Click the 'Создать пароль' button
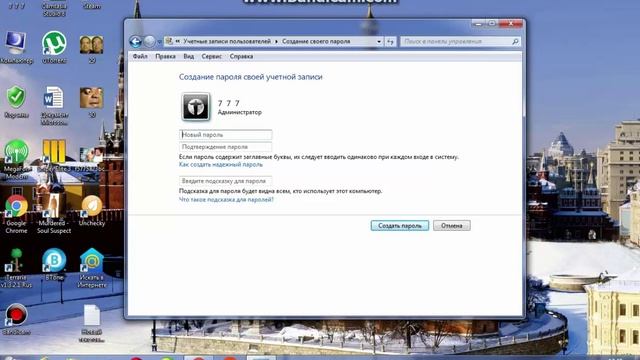Image resolution: width=640 pixels, height=360 pixels. pos(400,226)
